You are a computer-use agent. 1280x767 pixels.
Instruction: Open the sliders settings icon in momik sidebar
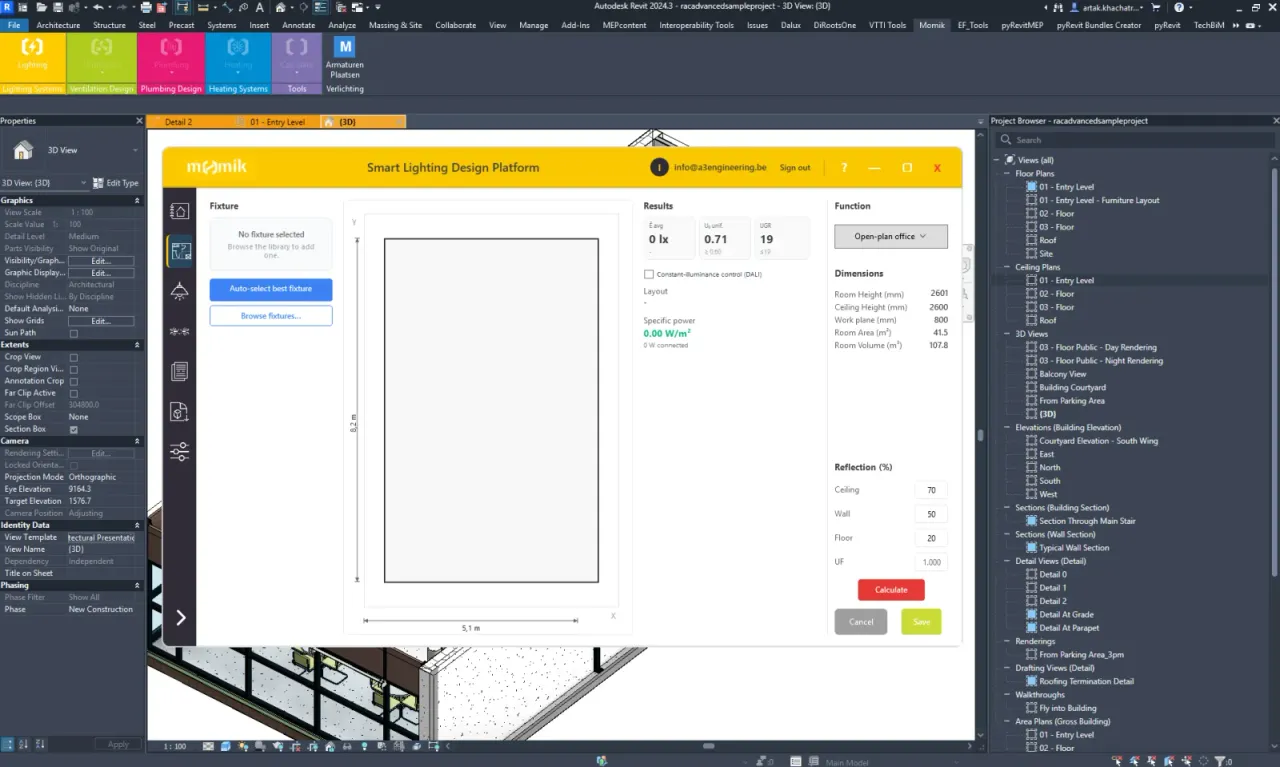pos(180,452)
